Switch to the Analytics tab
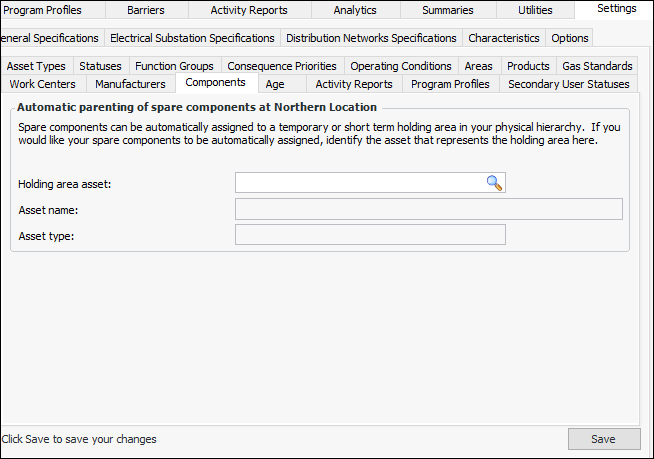Viewport: 654px width, 459px height. click(x=354, y=10)
